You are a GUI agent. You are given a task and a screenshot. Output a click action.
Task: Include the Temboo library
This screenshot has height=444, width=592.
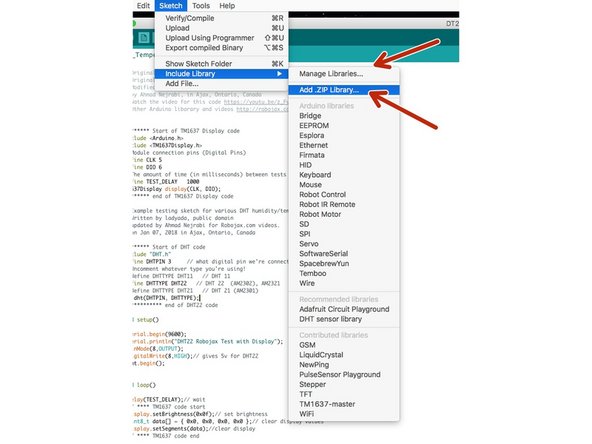pos(344,273)
